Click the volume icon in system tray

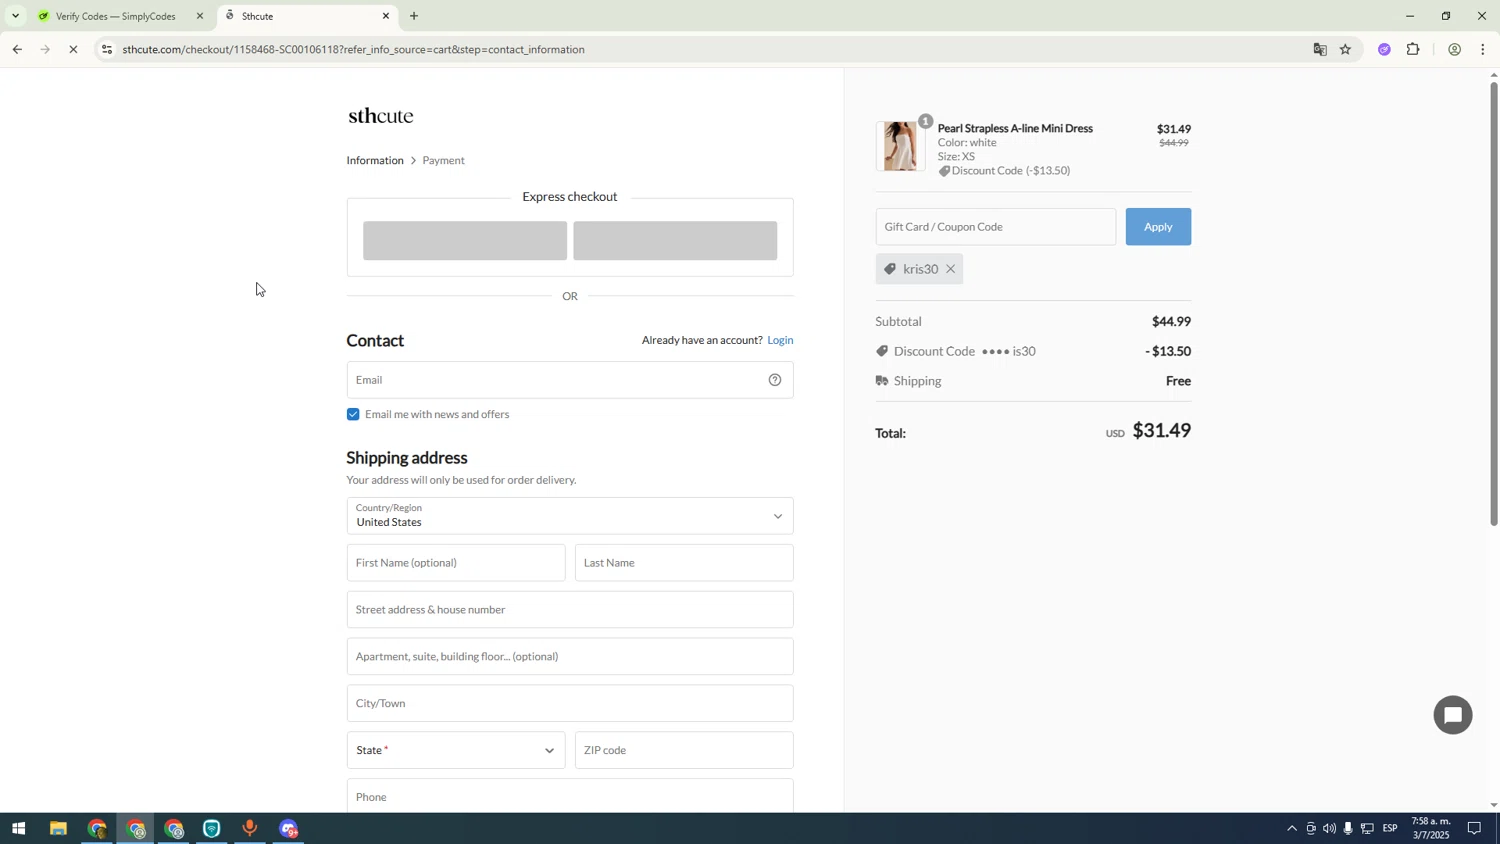click(x=1329, y=829)
